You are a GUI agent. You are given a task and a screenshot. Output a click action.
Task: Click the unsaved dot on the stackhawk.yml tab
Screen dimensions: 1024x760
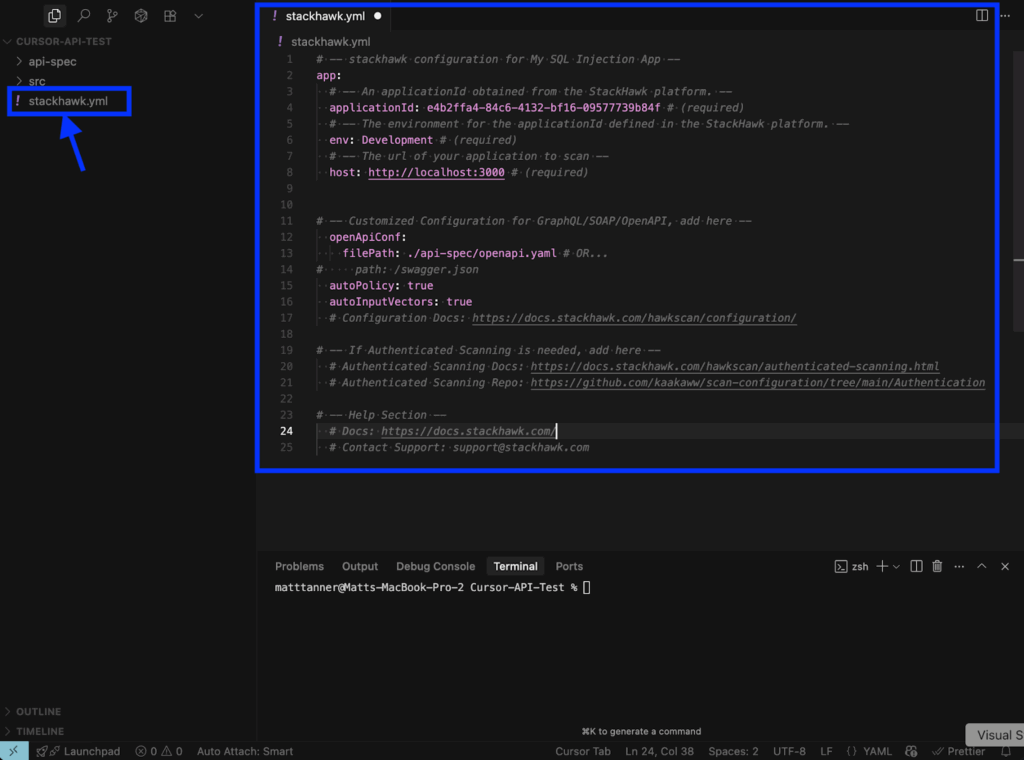click(377, 16)
